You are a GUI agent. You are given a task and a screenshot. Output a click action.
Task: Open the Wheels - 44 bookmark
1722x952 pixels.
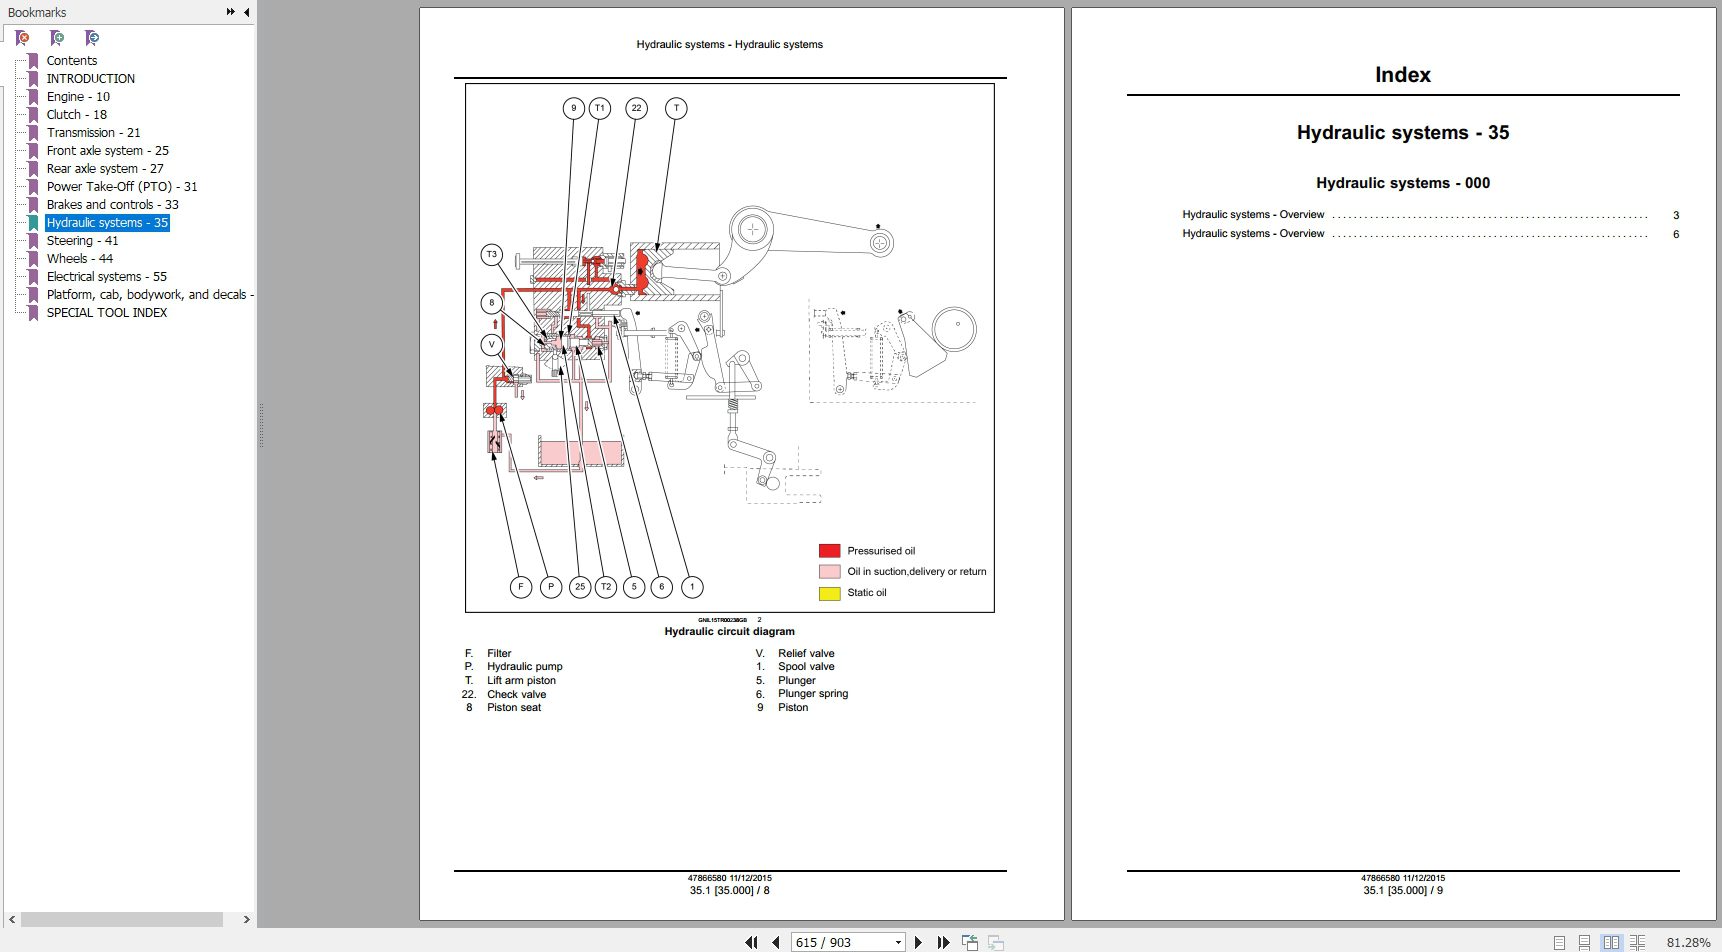coord(80,259)
